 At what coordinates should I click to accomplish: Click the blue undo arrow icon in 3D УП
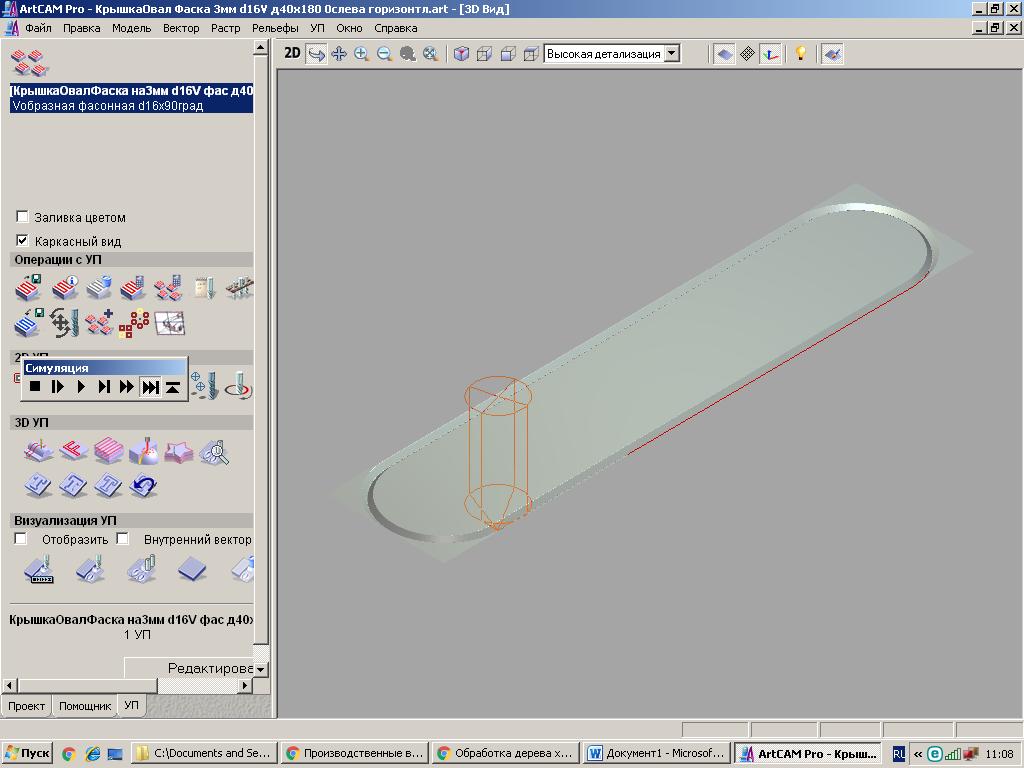144,486
